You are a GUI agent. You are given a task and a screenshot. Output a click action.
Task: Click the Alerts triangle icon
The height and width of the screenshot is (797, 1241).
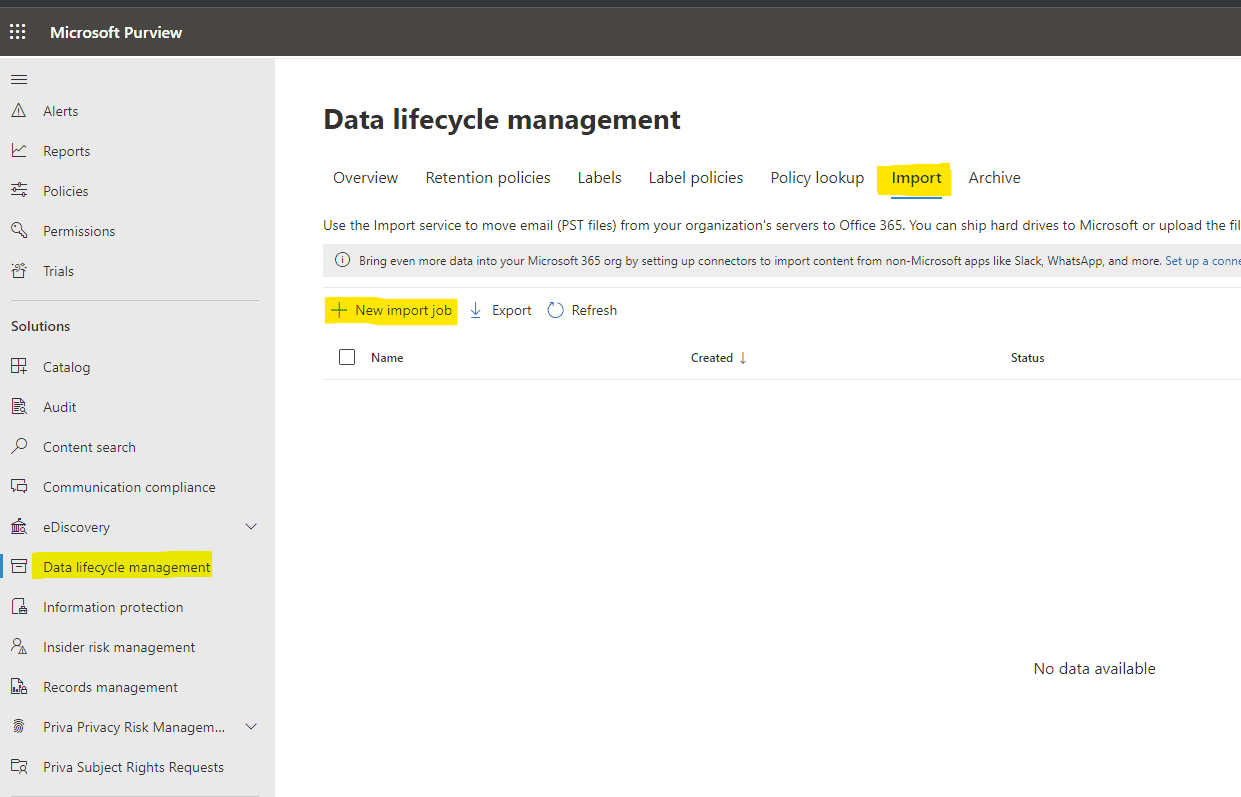[x=19, y=111]
